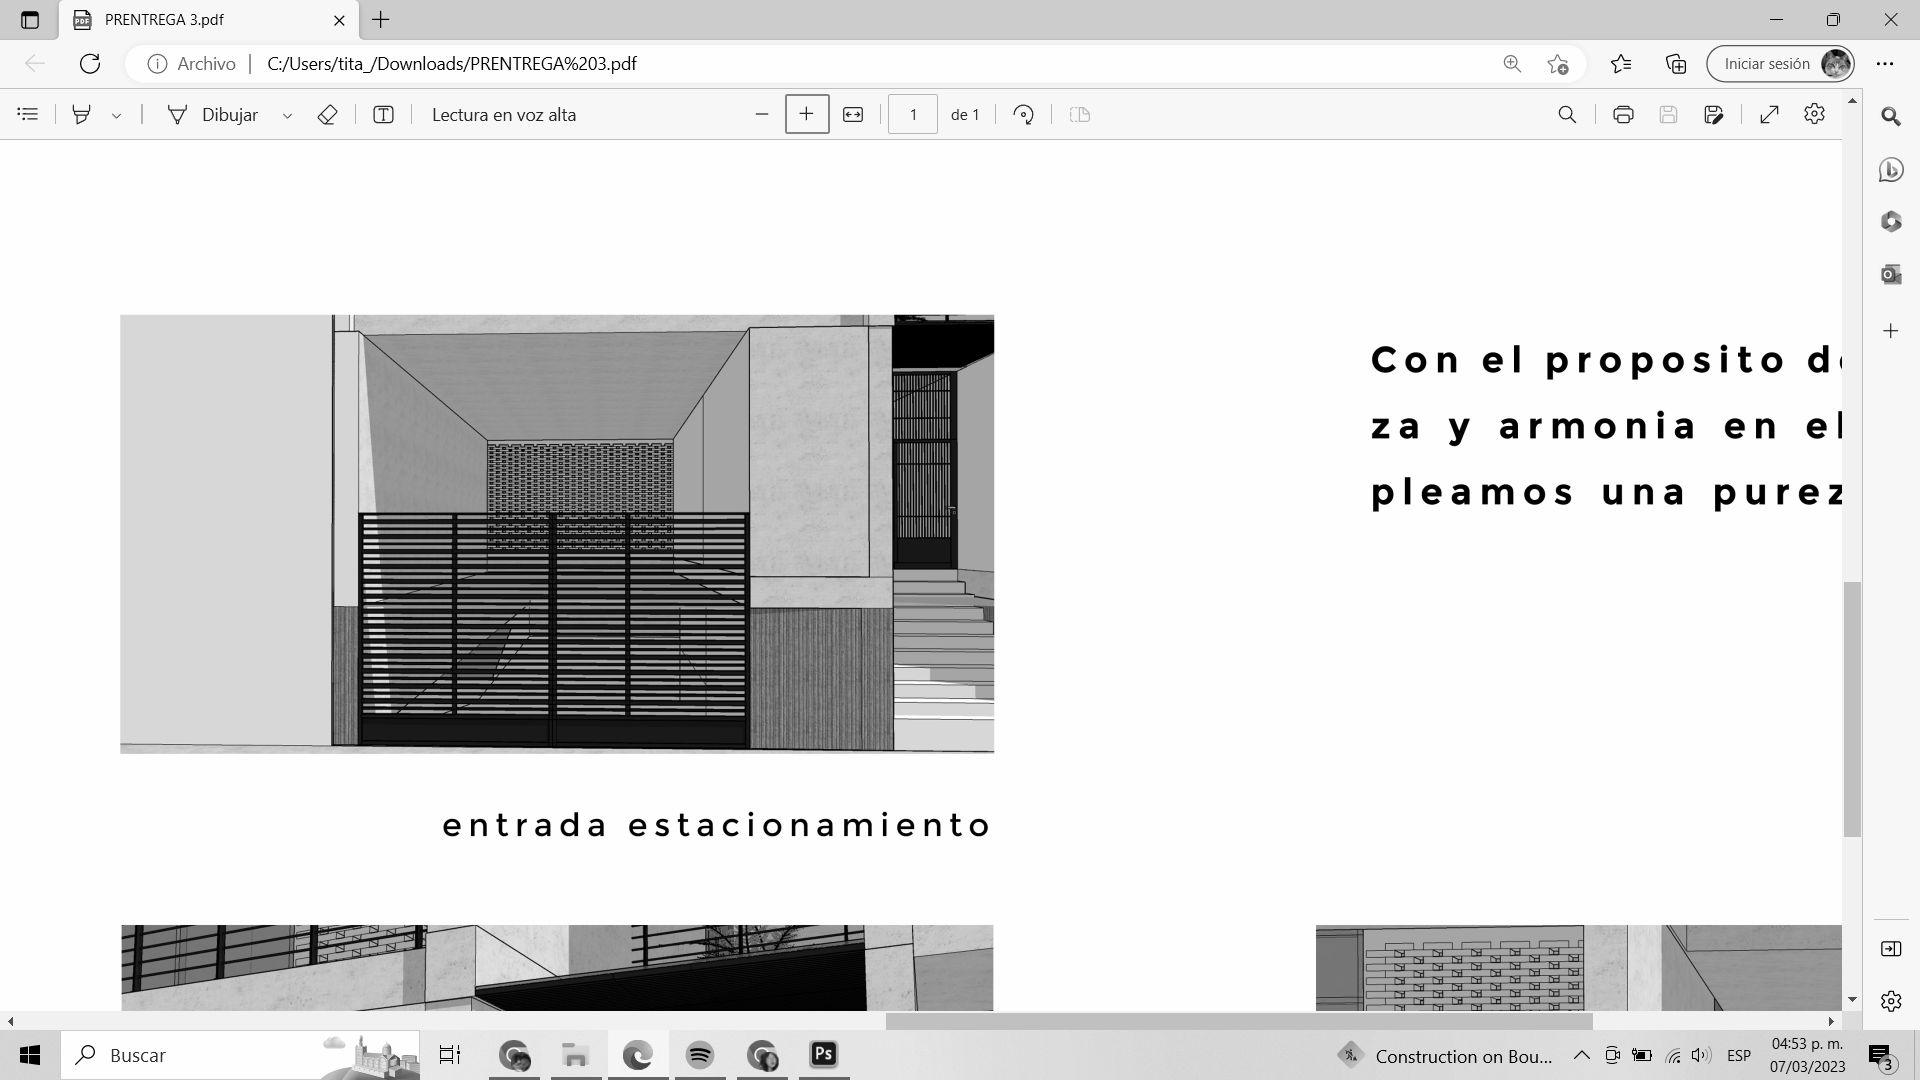Open Spotify from the taskbar

pos(700,1055)
